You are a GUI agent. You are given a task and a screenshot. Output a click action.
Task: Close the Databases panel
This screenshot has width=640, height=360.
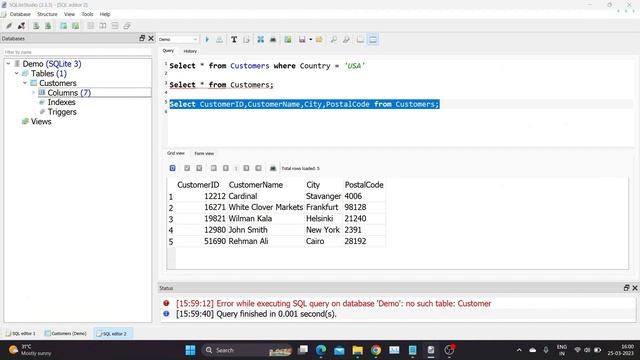tap(151, 38)
